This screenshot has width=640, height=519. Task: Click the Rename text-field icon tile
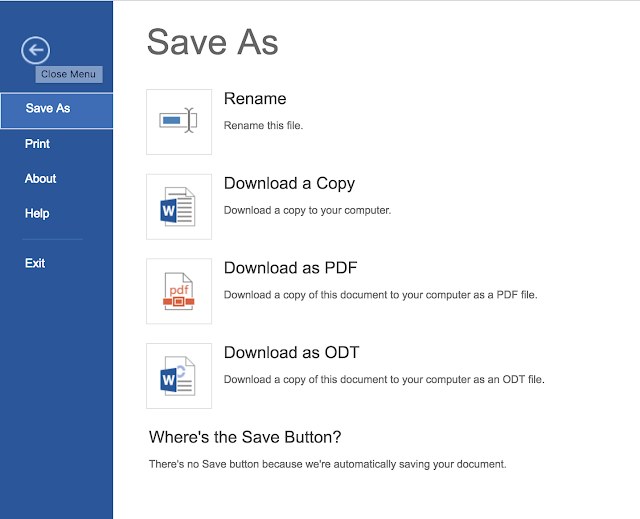179,122
